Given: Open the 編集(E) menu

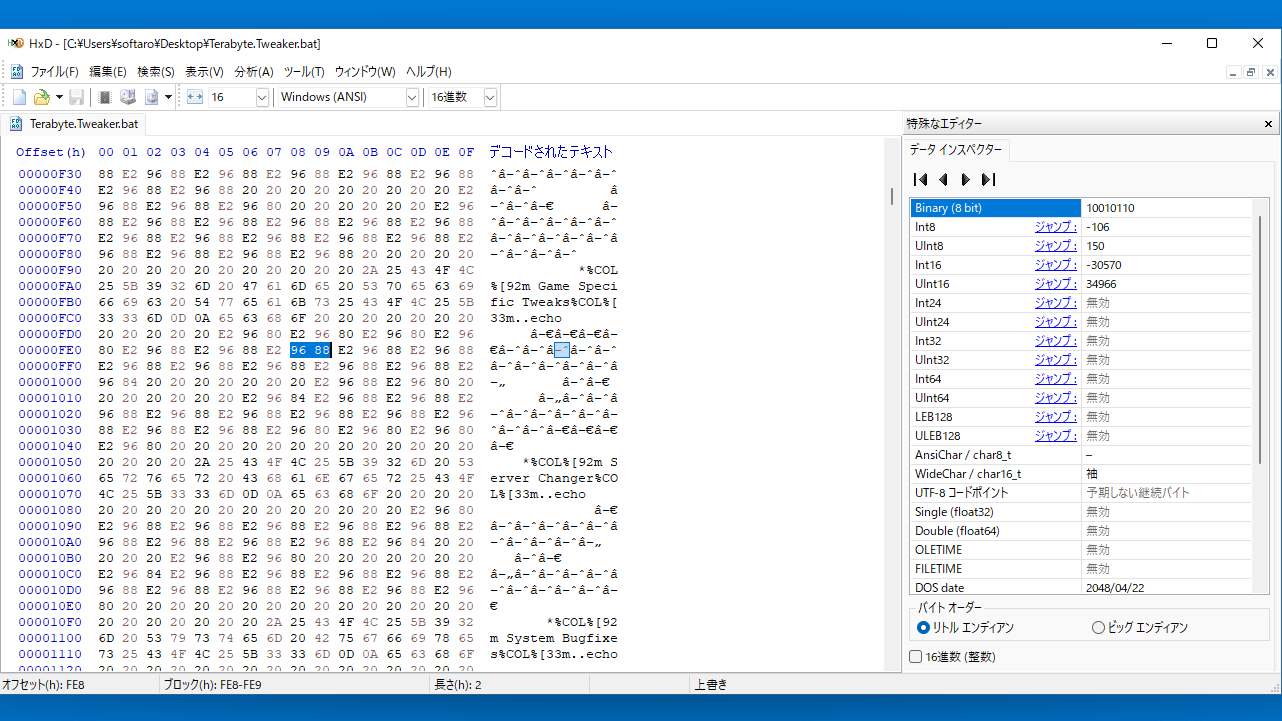Looking at the screenshot, I should [108, 72].
